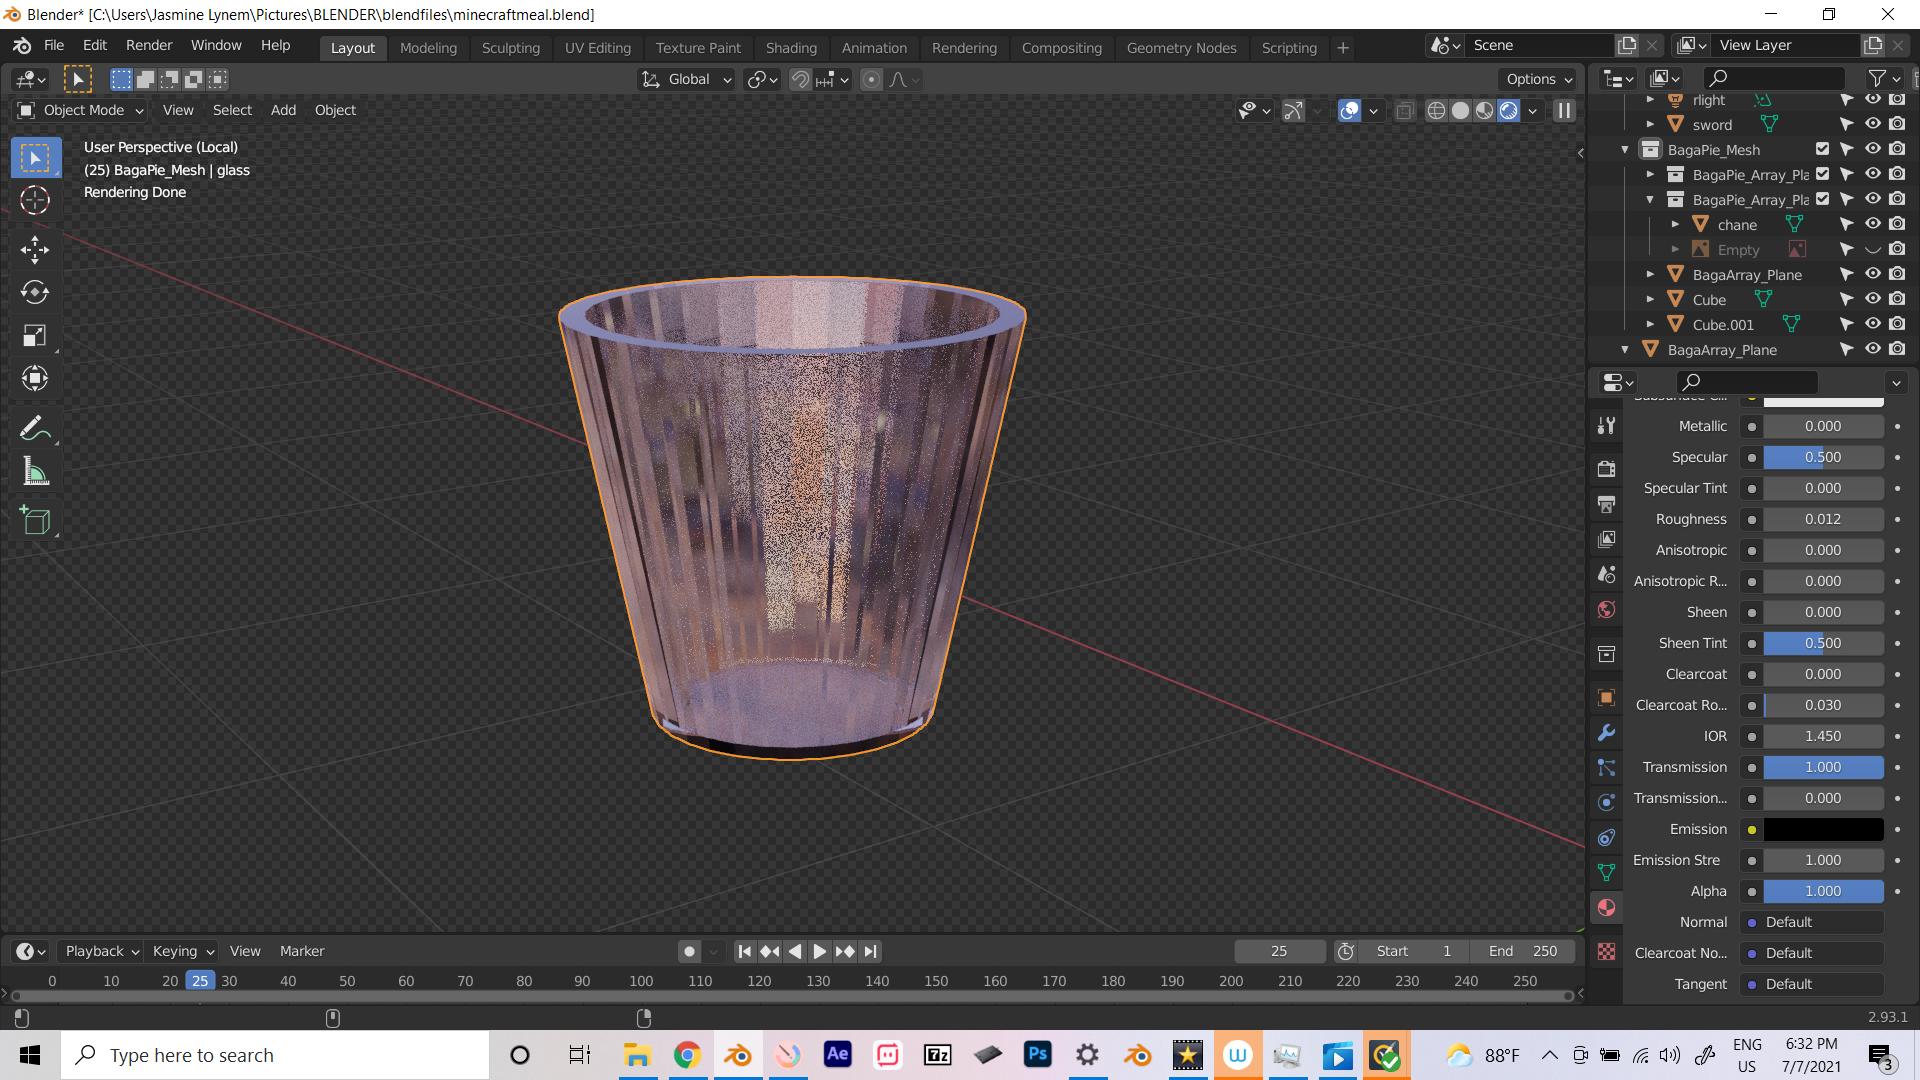Screen dimensions: 1920x1080
Task: Click the Modeling workspace tab
Action: (426, 47)
